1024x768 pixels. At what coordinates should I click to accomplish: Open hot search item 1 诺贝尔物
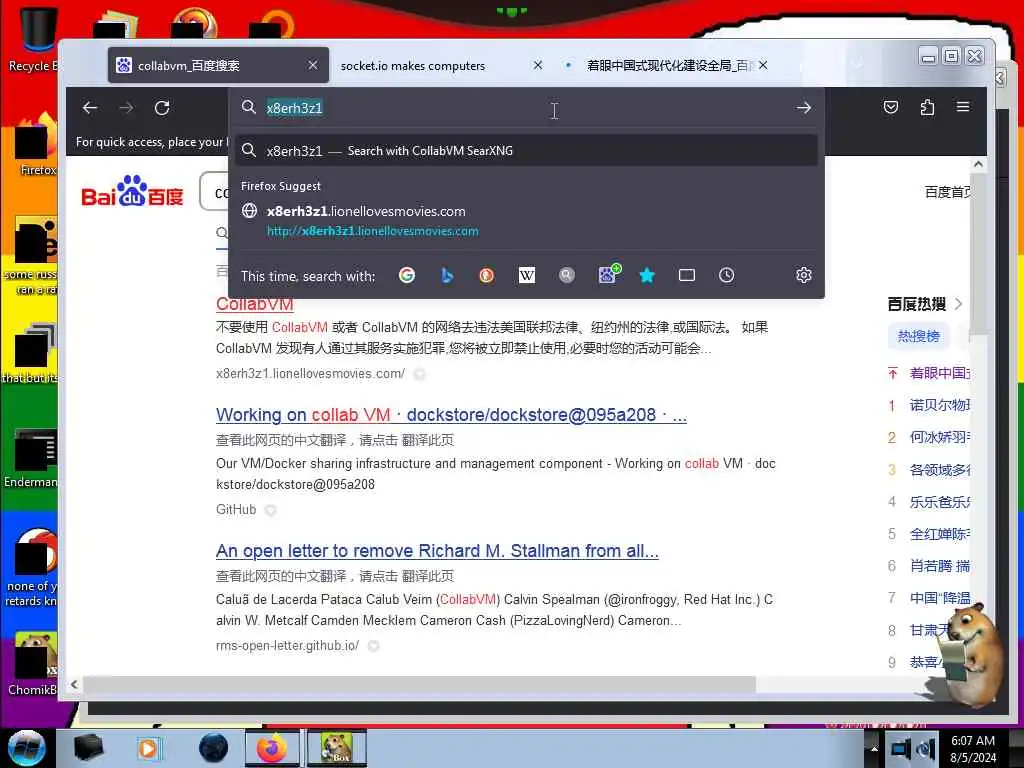(939, 406)
